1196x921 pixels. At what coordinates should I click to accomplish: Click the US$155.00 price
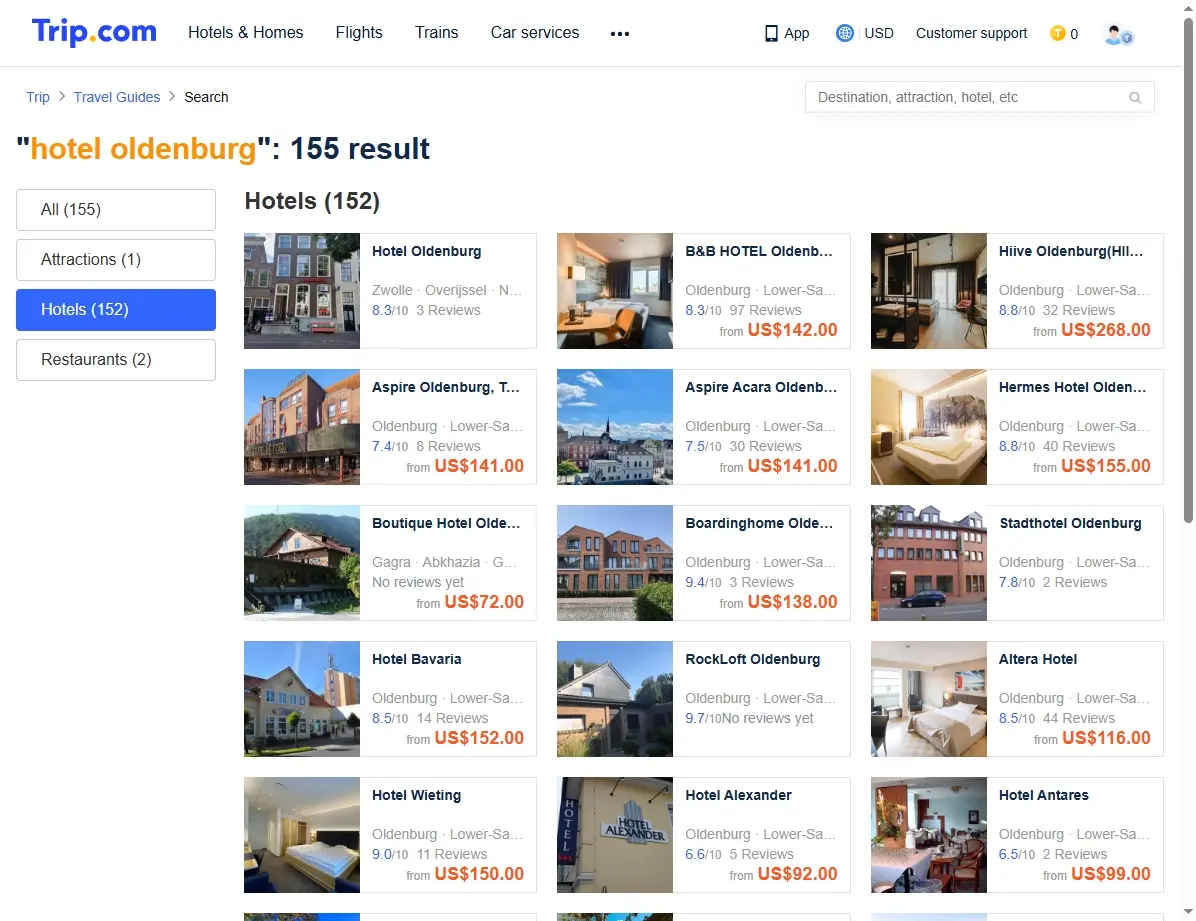tap(1106, 466)
